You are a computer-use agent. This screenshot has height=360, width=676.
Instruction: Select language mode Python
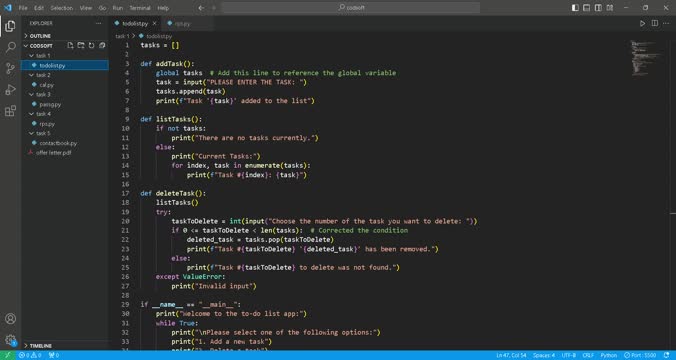(x=609, y=355)
